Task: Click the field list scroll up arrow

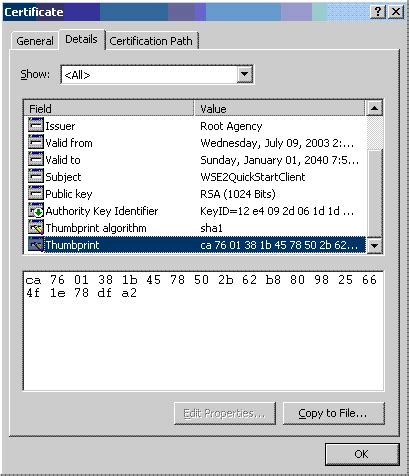Action: pyautogui.click(x=374, y=108)
